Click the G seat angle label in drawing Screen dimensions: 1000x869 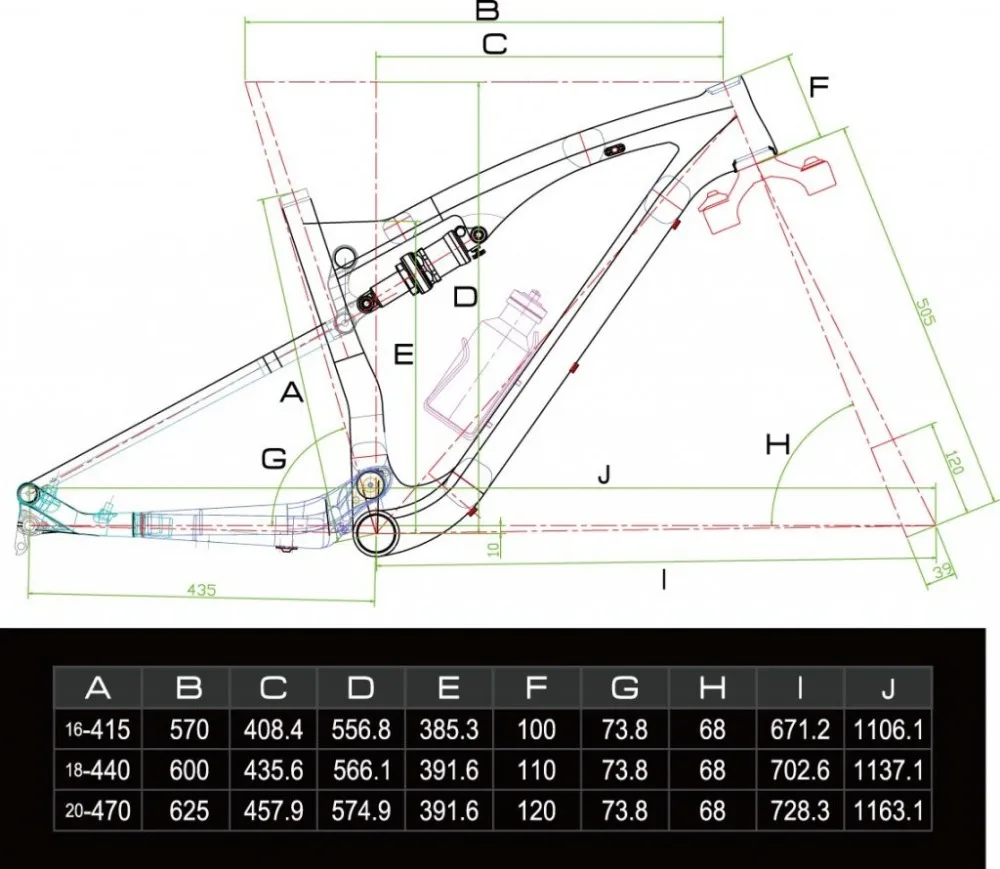point(274,458)
